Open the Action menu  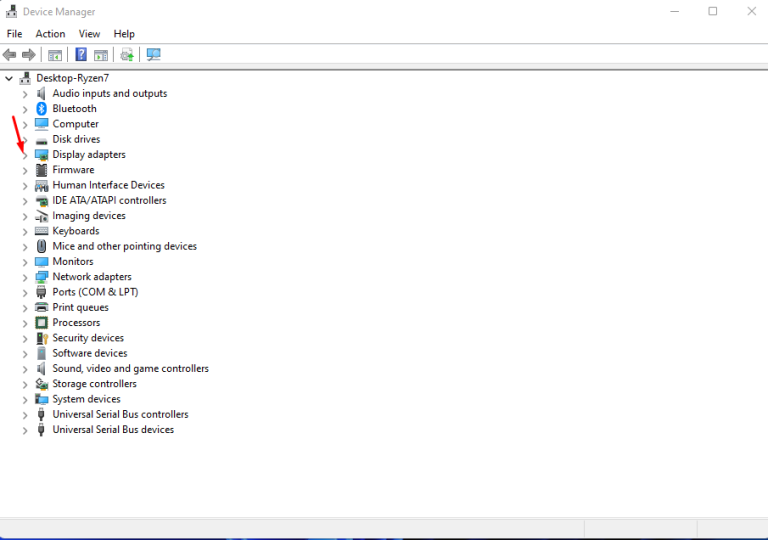pyautogui.click(x=50, y=34)
